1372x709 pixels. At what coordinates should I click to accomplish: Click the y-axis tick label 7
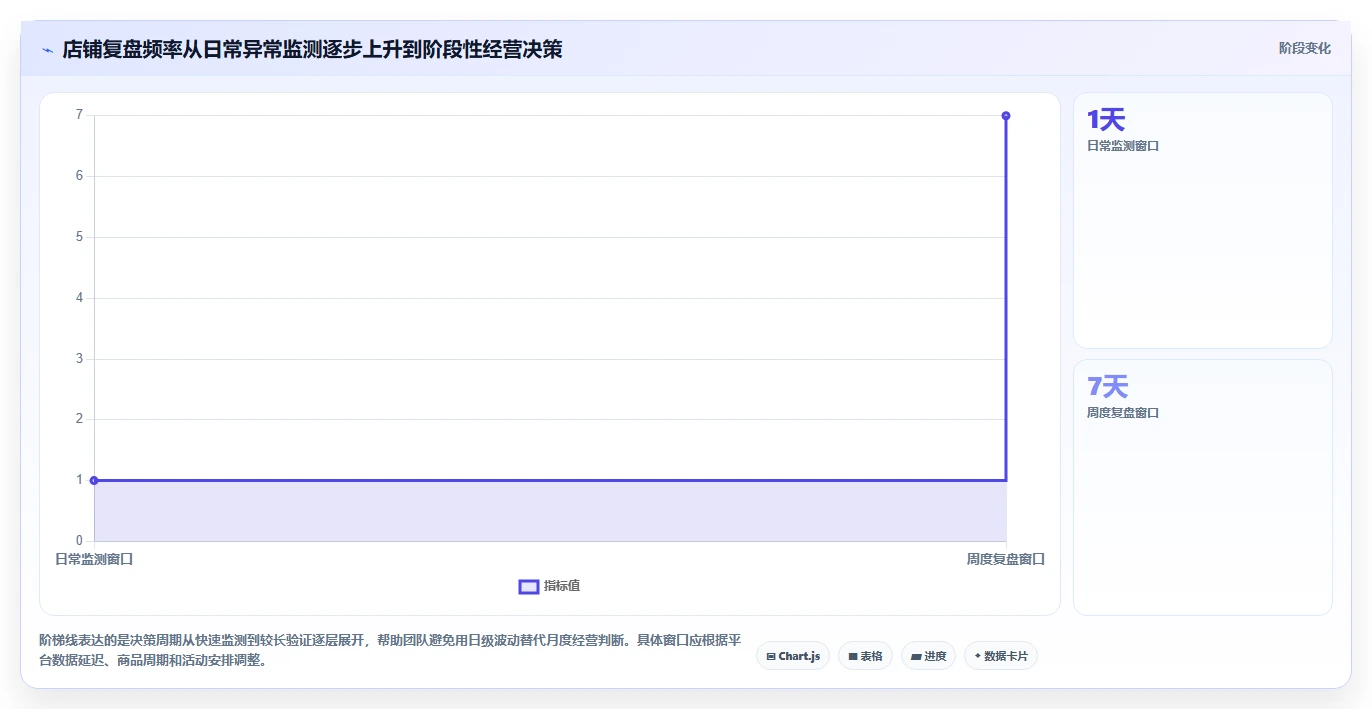[x=79, y=115]
